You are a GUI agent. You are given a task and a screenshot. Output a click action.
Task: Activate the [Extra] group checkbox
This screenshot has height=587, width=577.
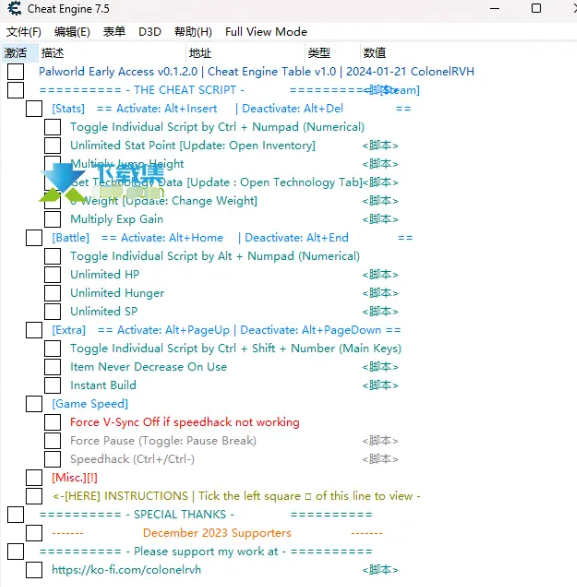pos(34,330)
